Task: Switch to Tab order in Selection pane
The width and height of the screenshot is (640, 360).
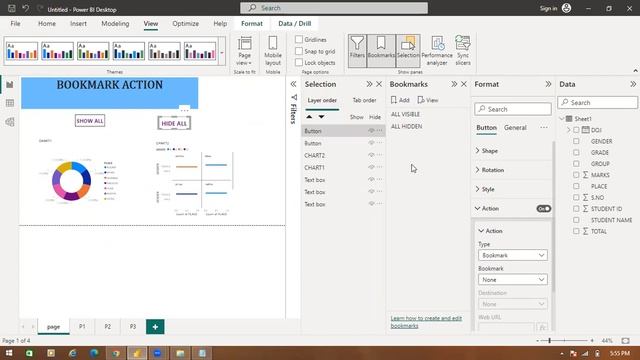Action: click(364, 100)
